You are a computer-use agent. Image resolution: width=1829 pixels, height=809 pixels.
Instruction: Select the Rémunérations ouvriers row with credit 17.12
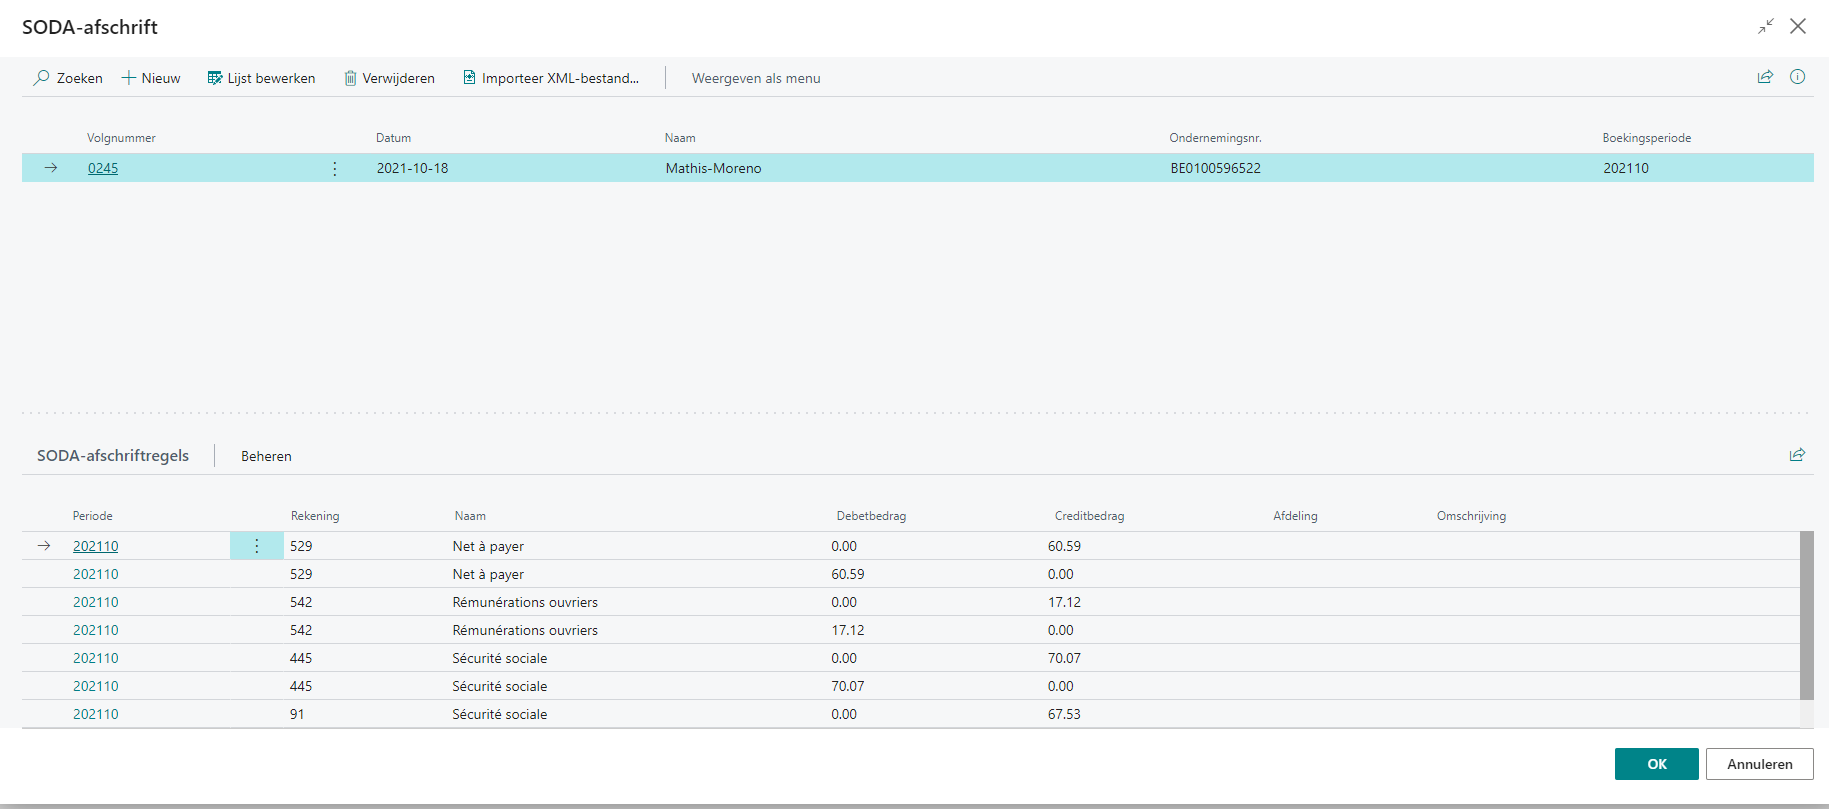525,602
